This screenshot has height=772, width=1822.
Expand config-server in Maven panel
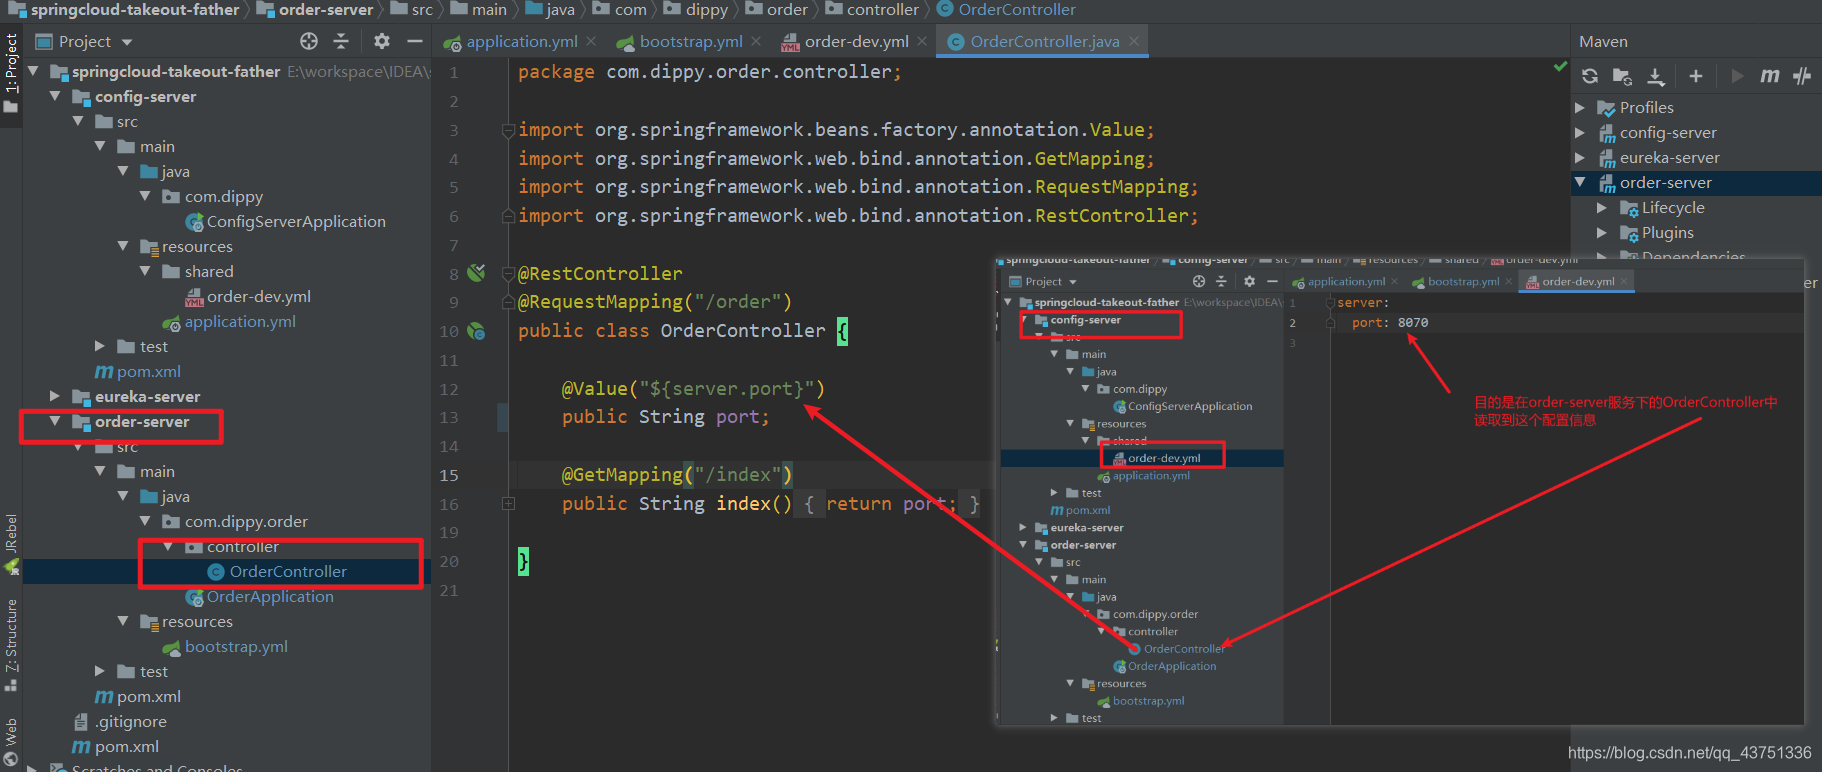point(1580,132)
